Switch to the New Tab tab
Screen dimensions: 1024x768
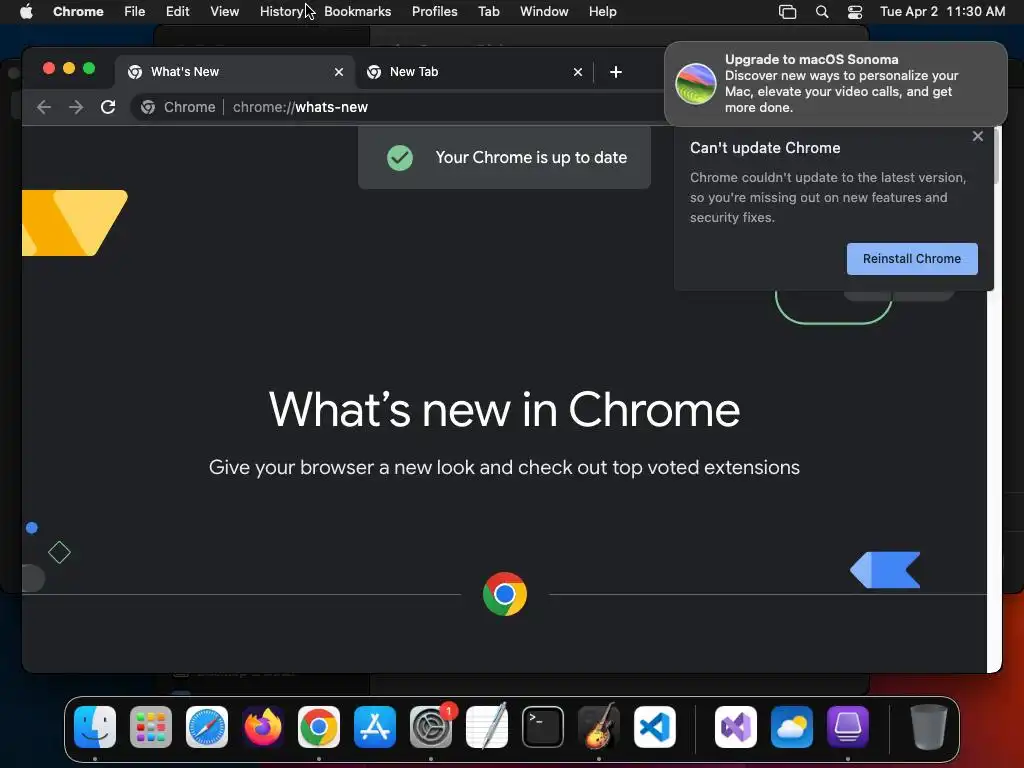(473, 72)
